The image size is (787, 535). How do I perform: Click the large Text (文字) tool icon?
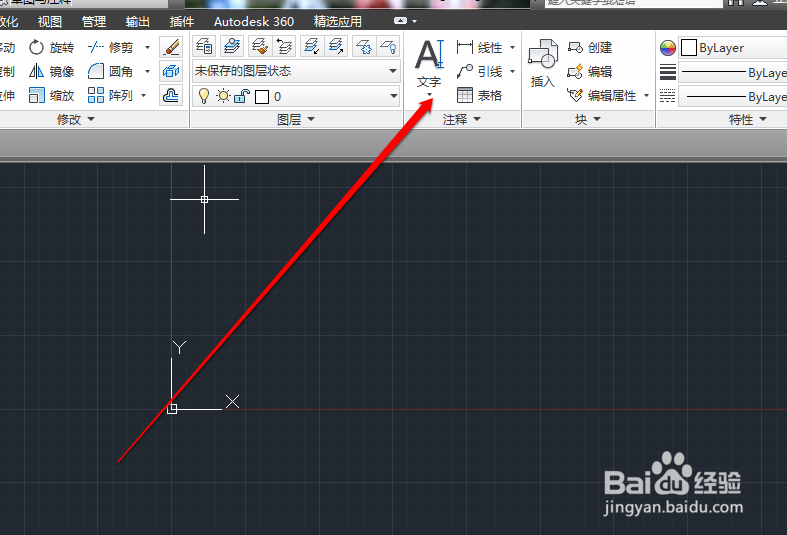click(429, 55)
